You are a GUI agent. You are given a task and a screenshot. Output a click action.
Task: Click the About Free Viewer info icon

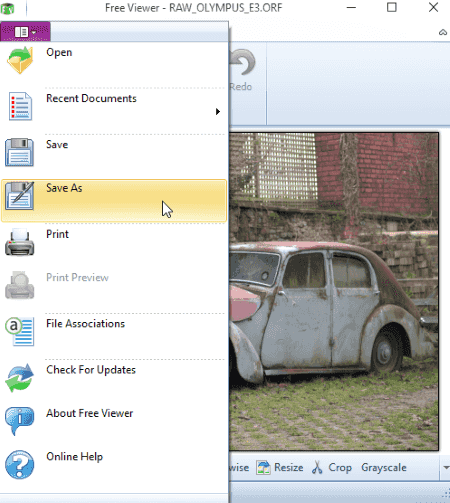coord(19,421)
